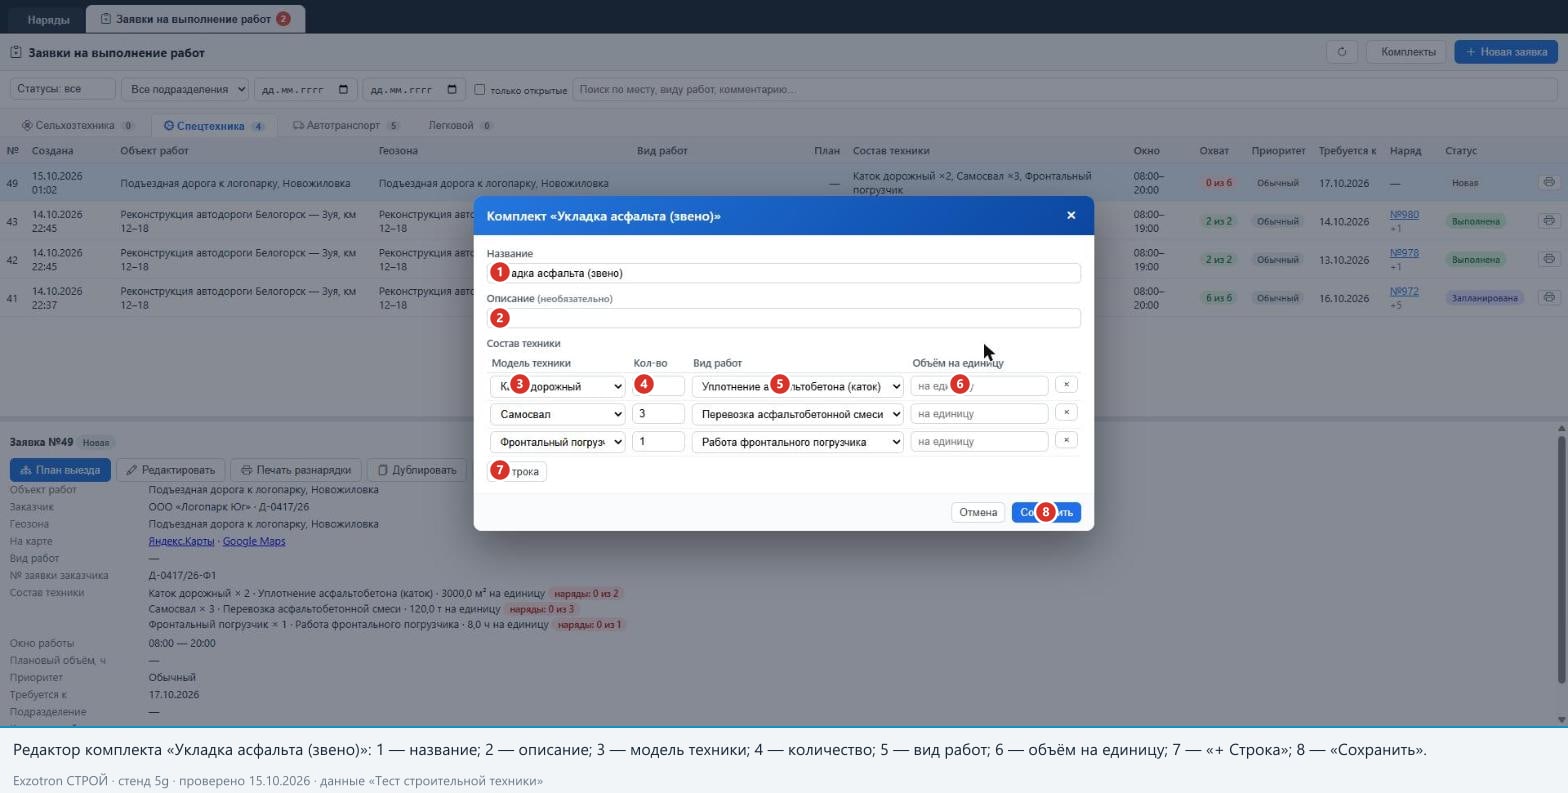Click the search field Поиск по месту, виду работ
Screen dimensions: 1568x793
(1065, 89)
